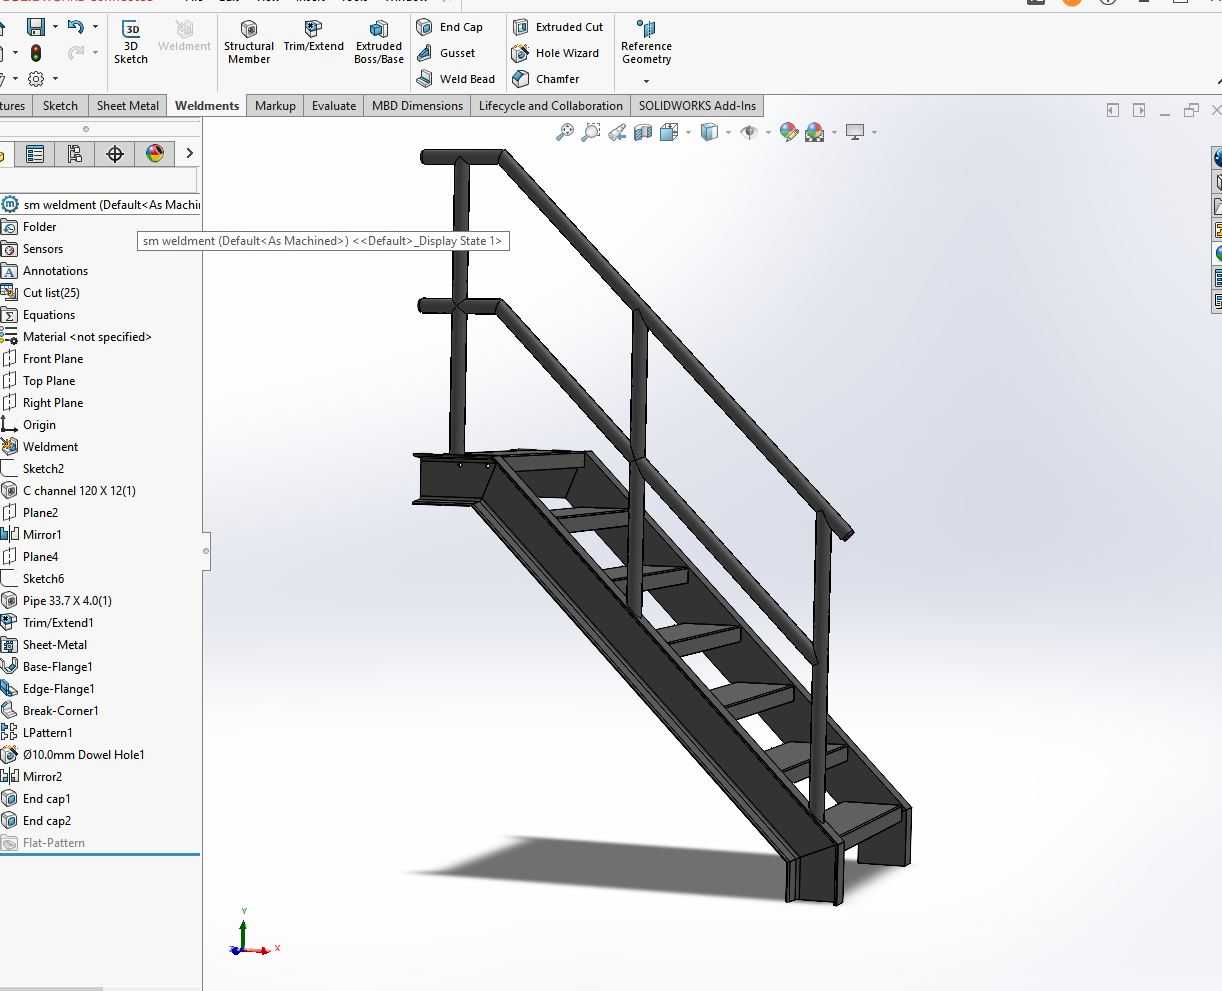Open Options gear dropdown arrow
Image resolution: width=1222 pixels, height=991 pixels.
tap(55, 79)
